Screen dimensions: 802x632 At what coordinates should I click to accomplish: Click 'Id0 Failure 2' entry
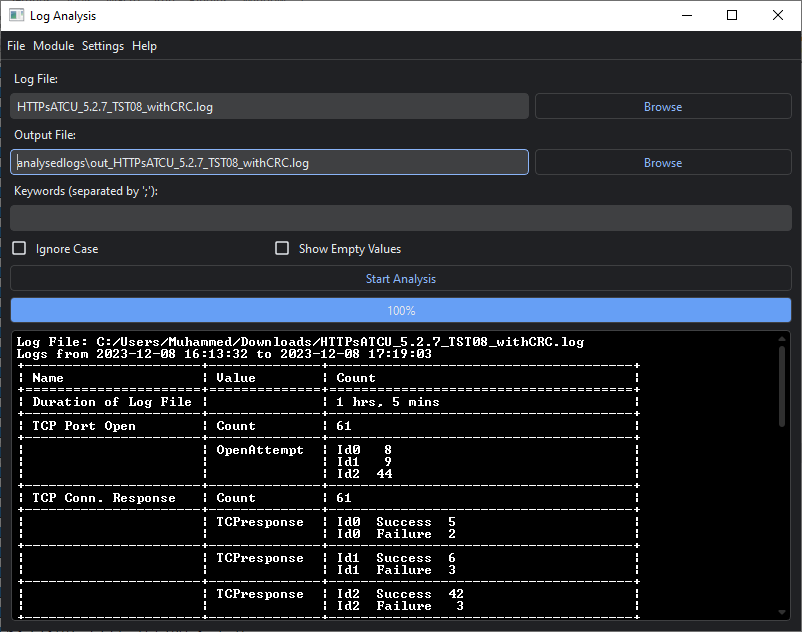point(396,534)
